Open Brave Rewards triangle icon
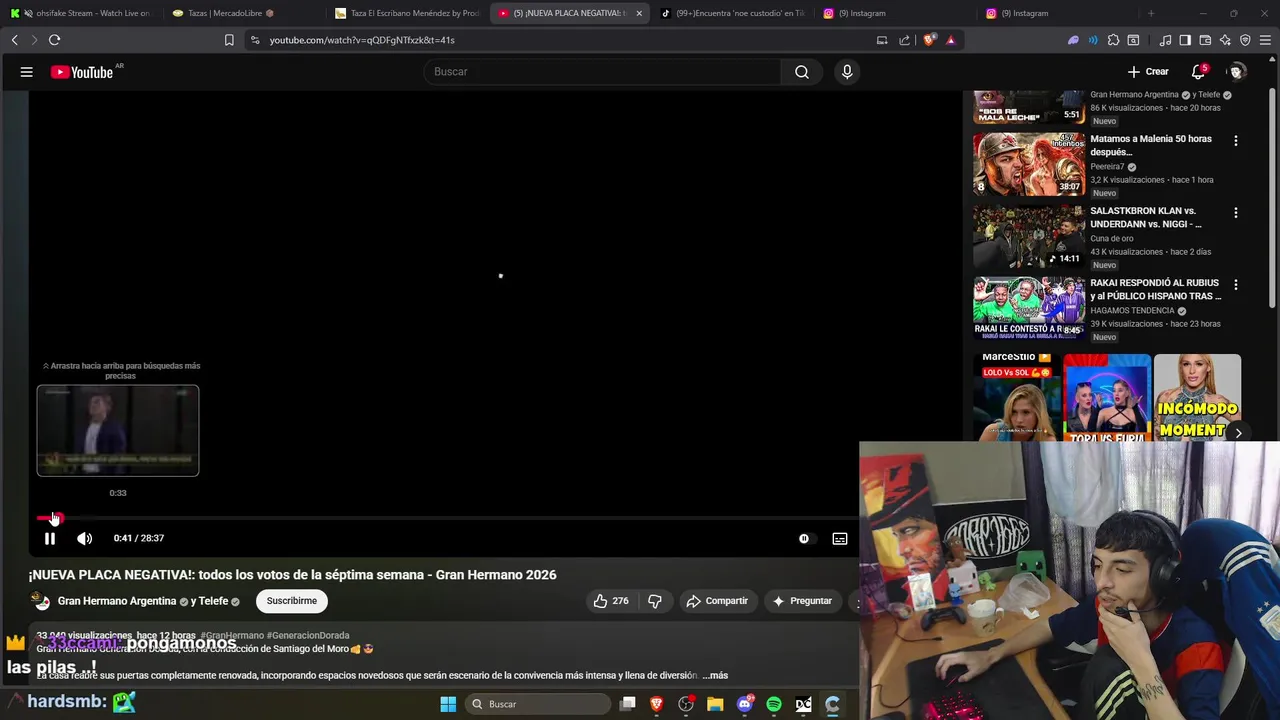Screen dimensions: 1280x720 pyautogui.click(x=950, y=40)
